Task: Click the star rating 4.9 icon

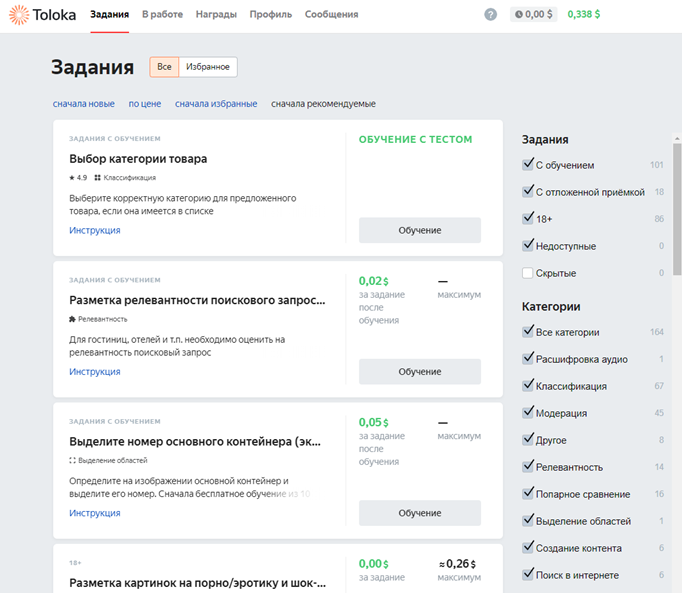Action: pos(72,178)
